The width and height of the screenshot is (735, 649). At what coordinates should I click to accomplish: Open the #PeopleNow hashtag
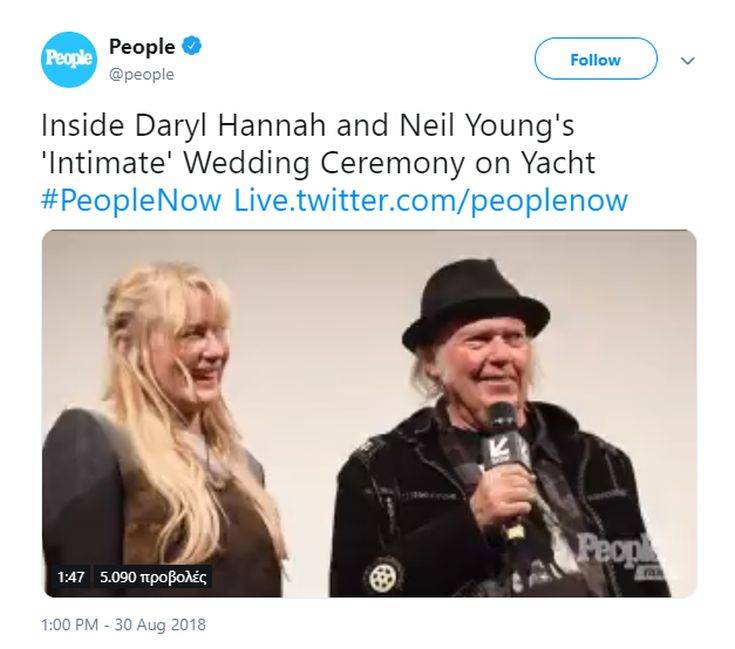(131, 200)
